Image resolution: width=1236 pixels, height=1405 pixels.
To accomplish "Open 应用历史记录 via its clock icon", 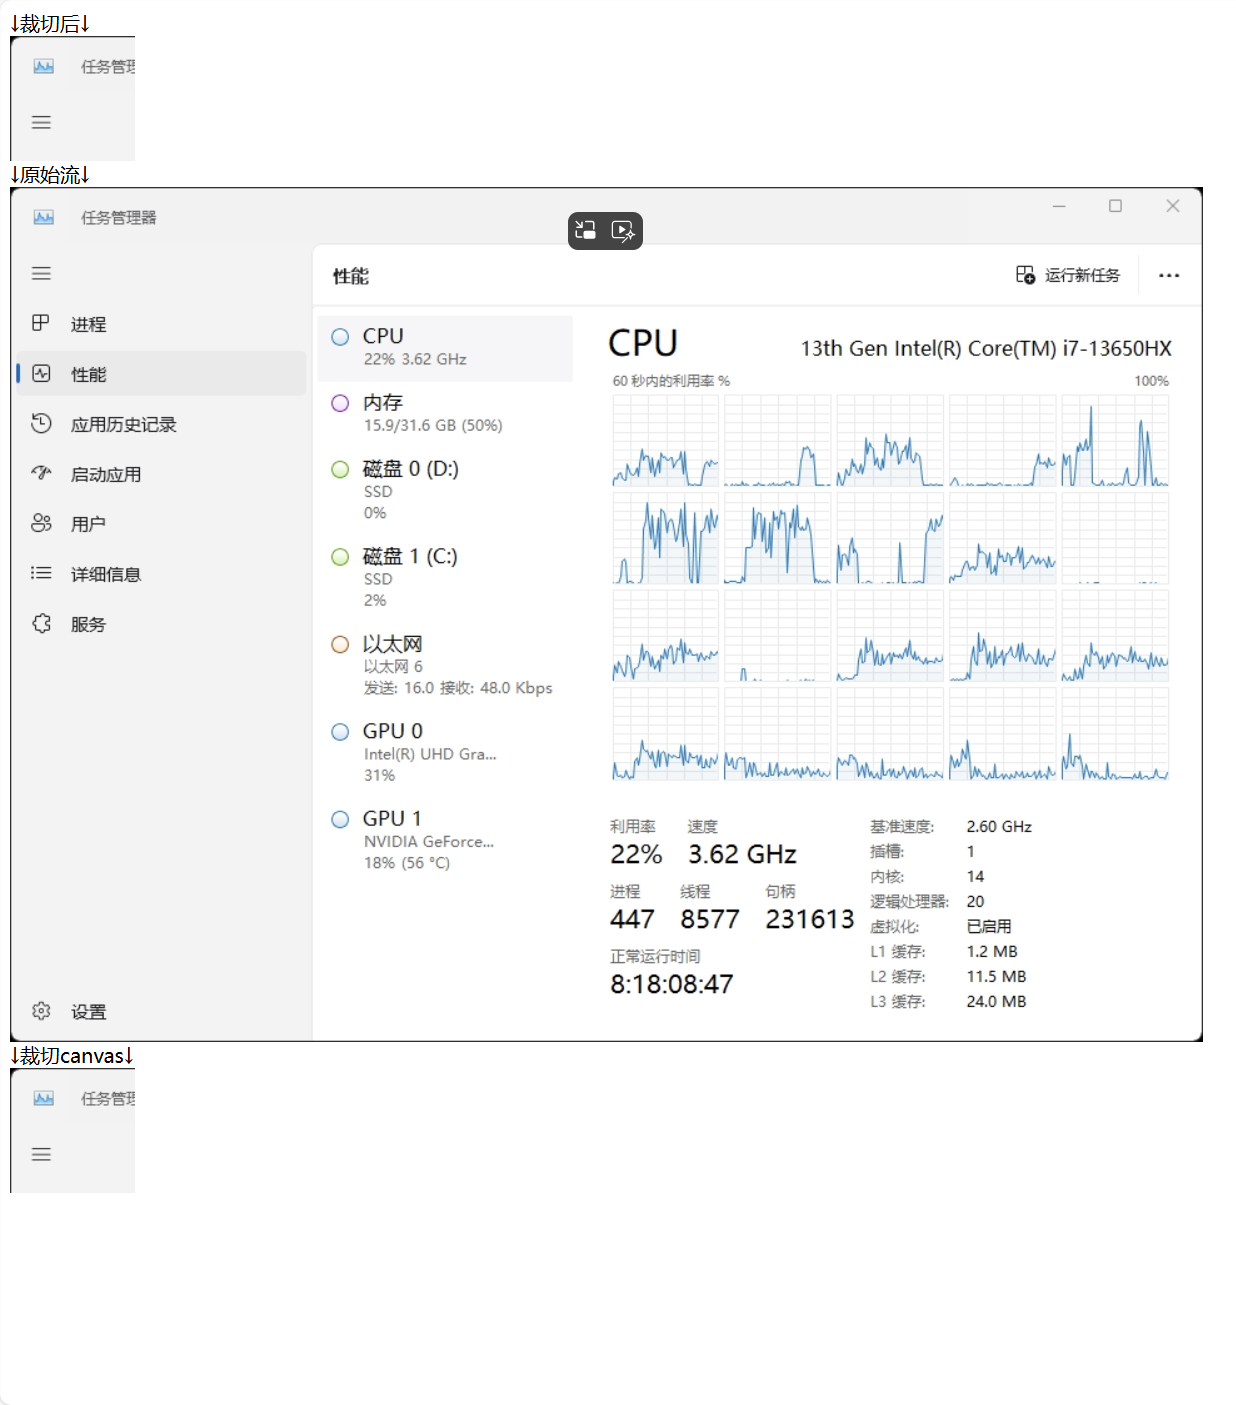I will tap(41, 423).
